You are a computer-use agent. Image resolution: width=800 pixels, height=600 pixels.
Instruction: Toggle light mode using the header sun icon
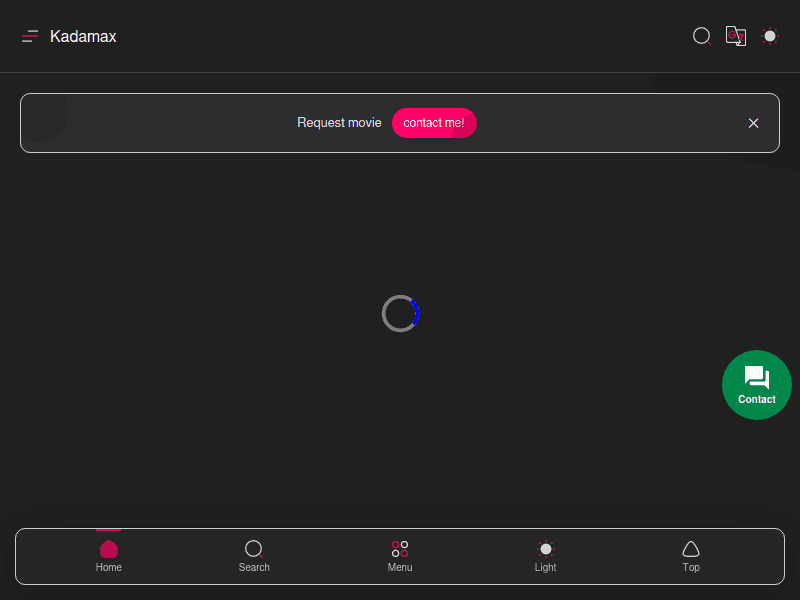770,36
